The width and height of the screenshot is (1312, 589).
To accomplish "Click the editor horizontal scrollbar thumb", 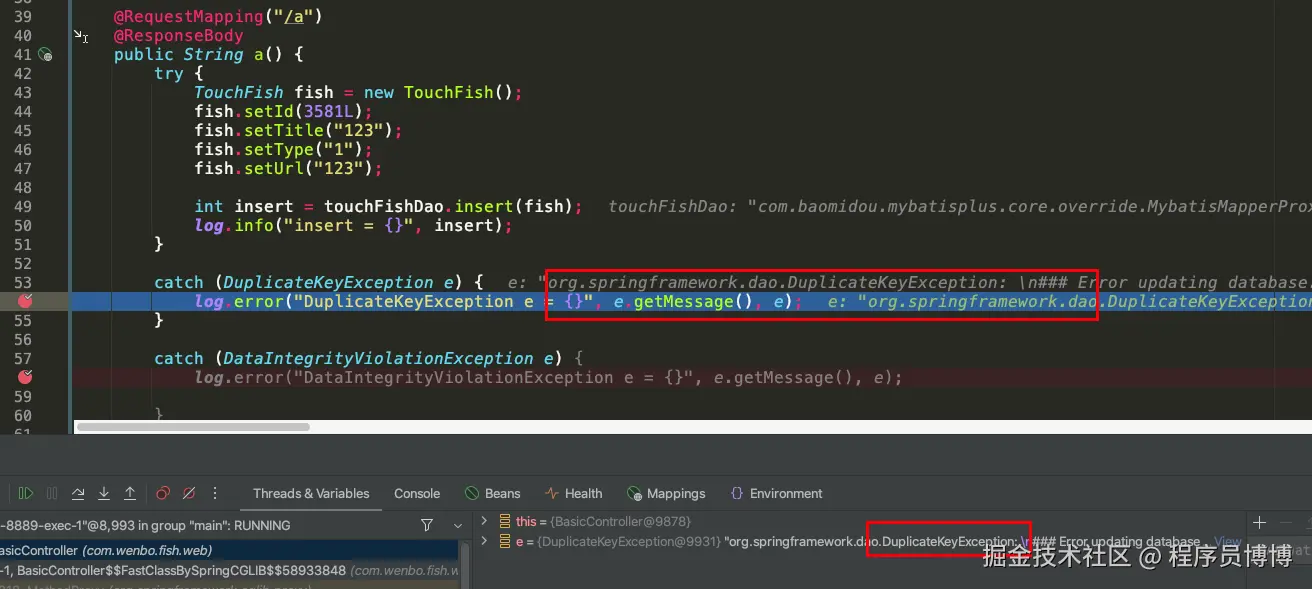I will coord(193,427).
